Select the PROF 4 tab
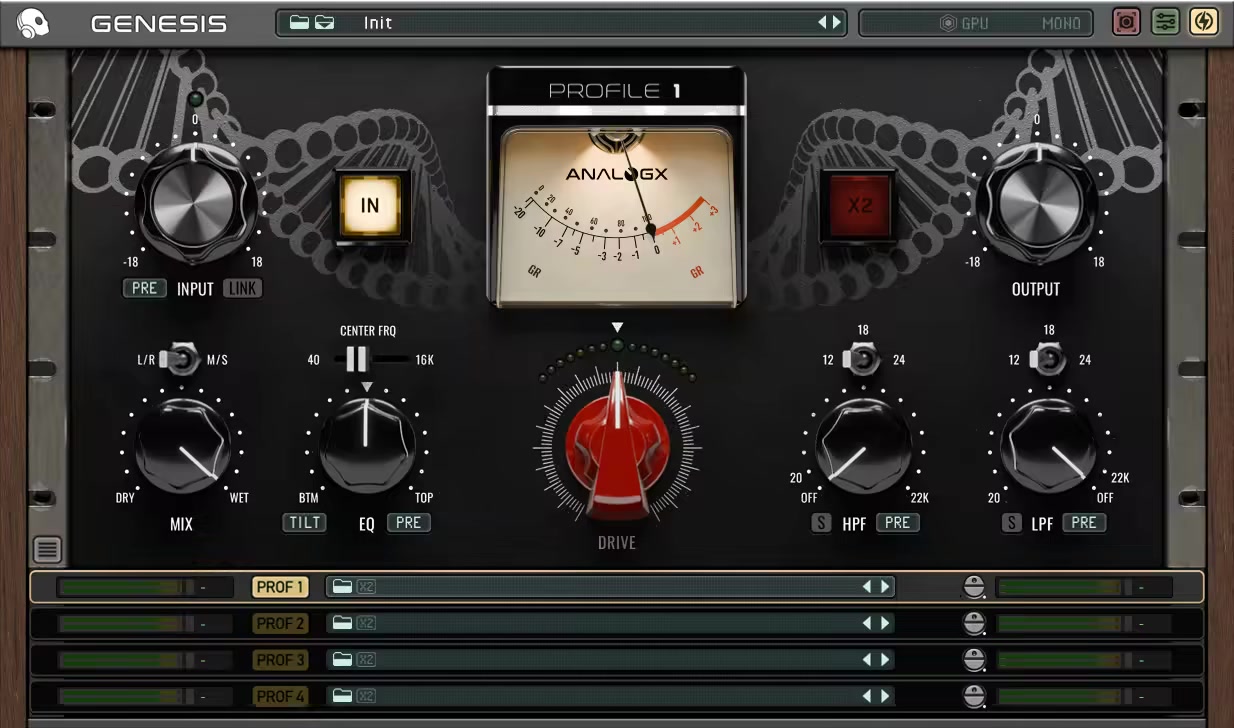The height and width of the screenshot is (728, 1234). click(280, 696)
